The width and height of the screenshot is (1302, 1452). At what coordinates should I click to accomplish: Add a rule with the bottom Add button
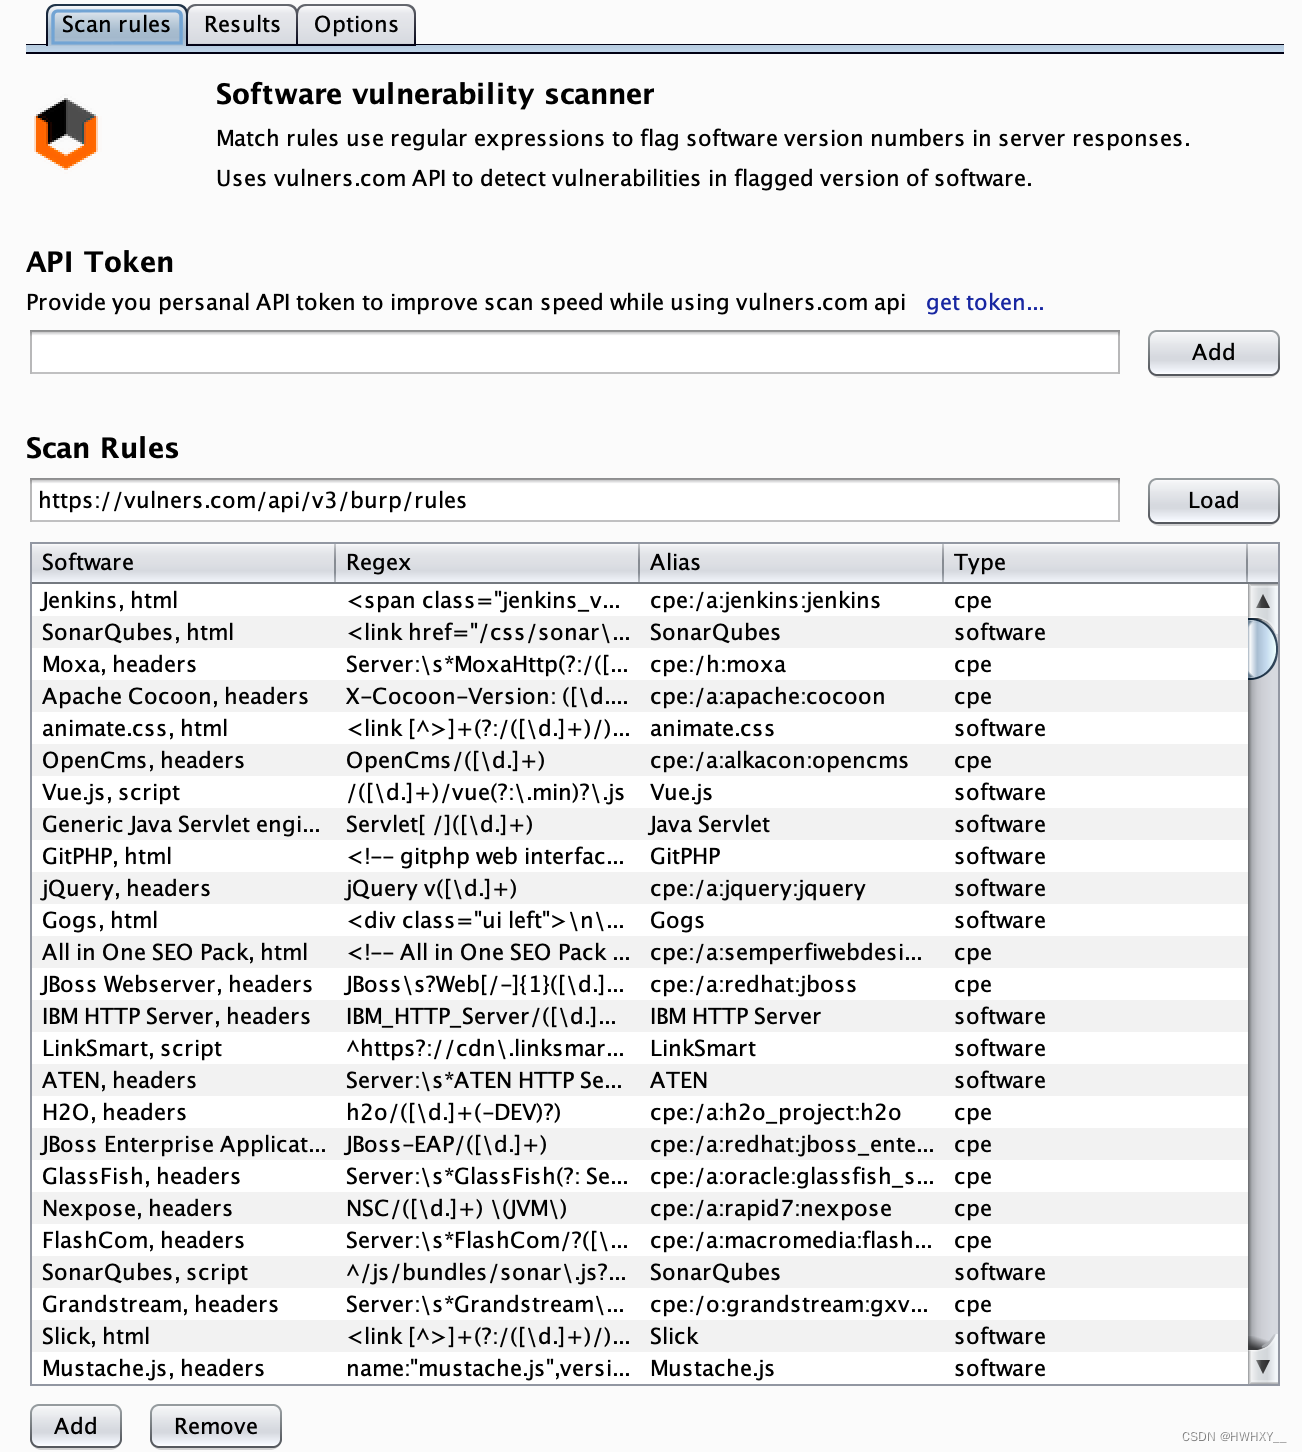[76, 1426]
